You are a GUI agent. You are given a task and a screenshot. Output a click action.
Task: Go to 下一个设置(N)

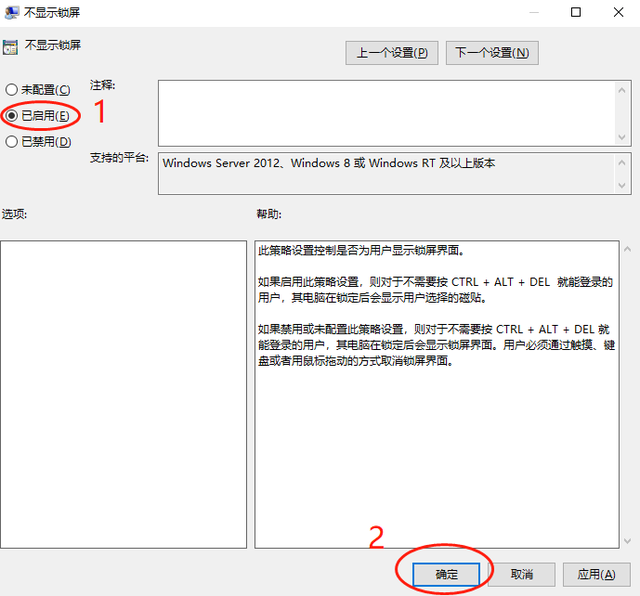(x=492, y=53)
